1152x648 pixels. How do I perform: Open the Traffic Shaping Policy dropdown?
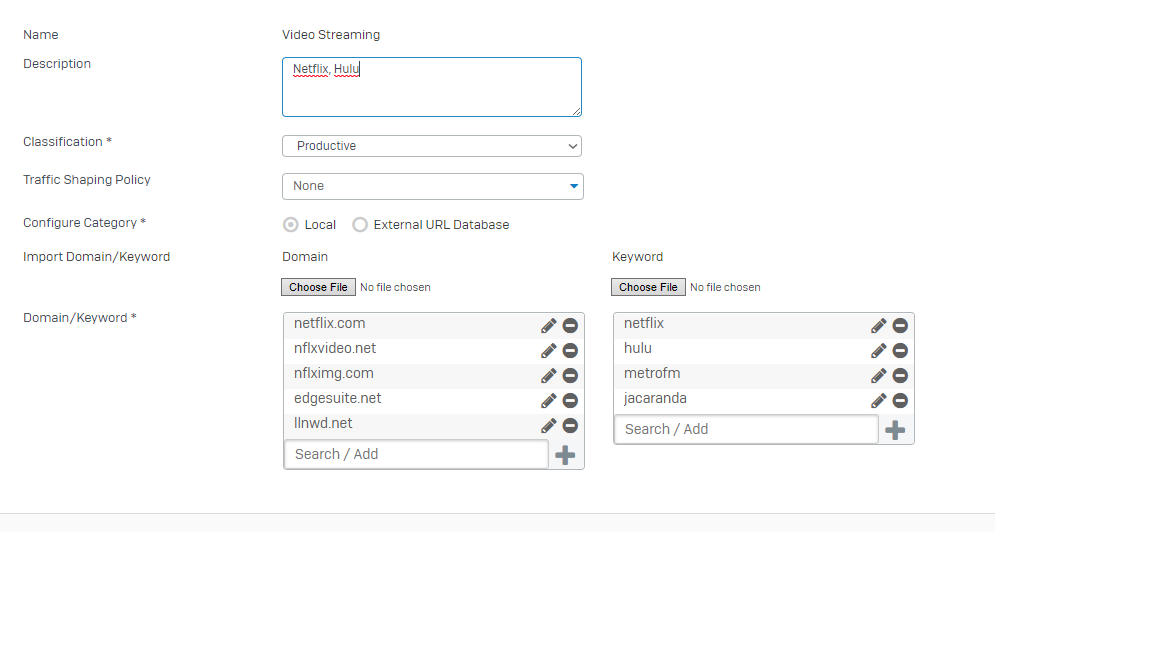point(433,186)
